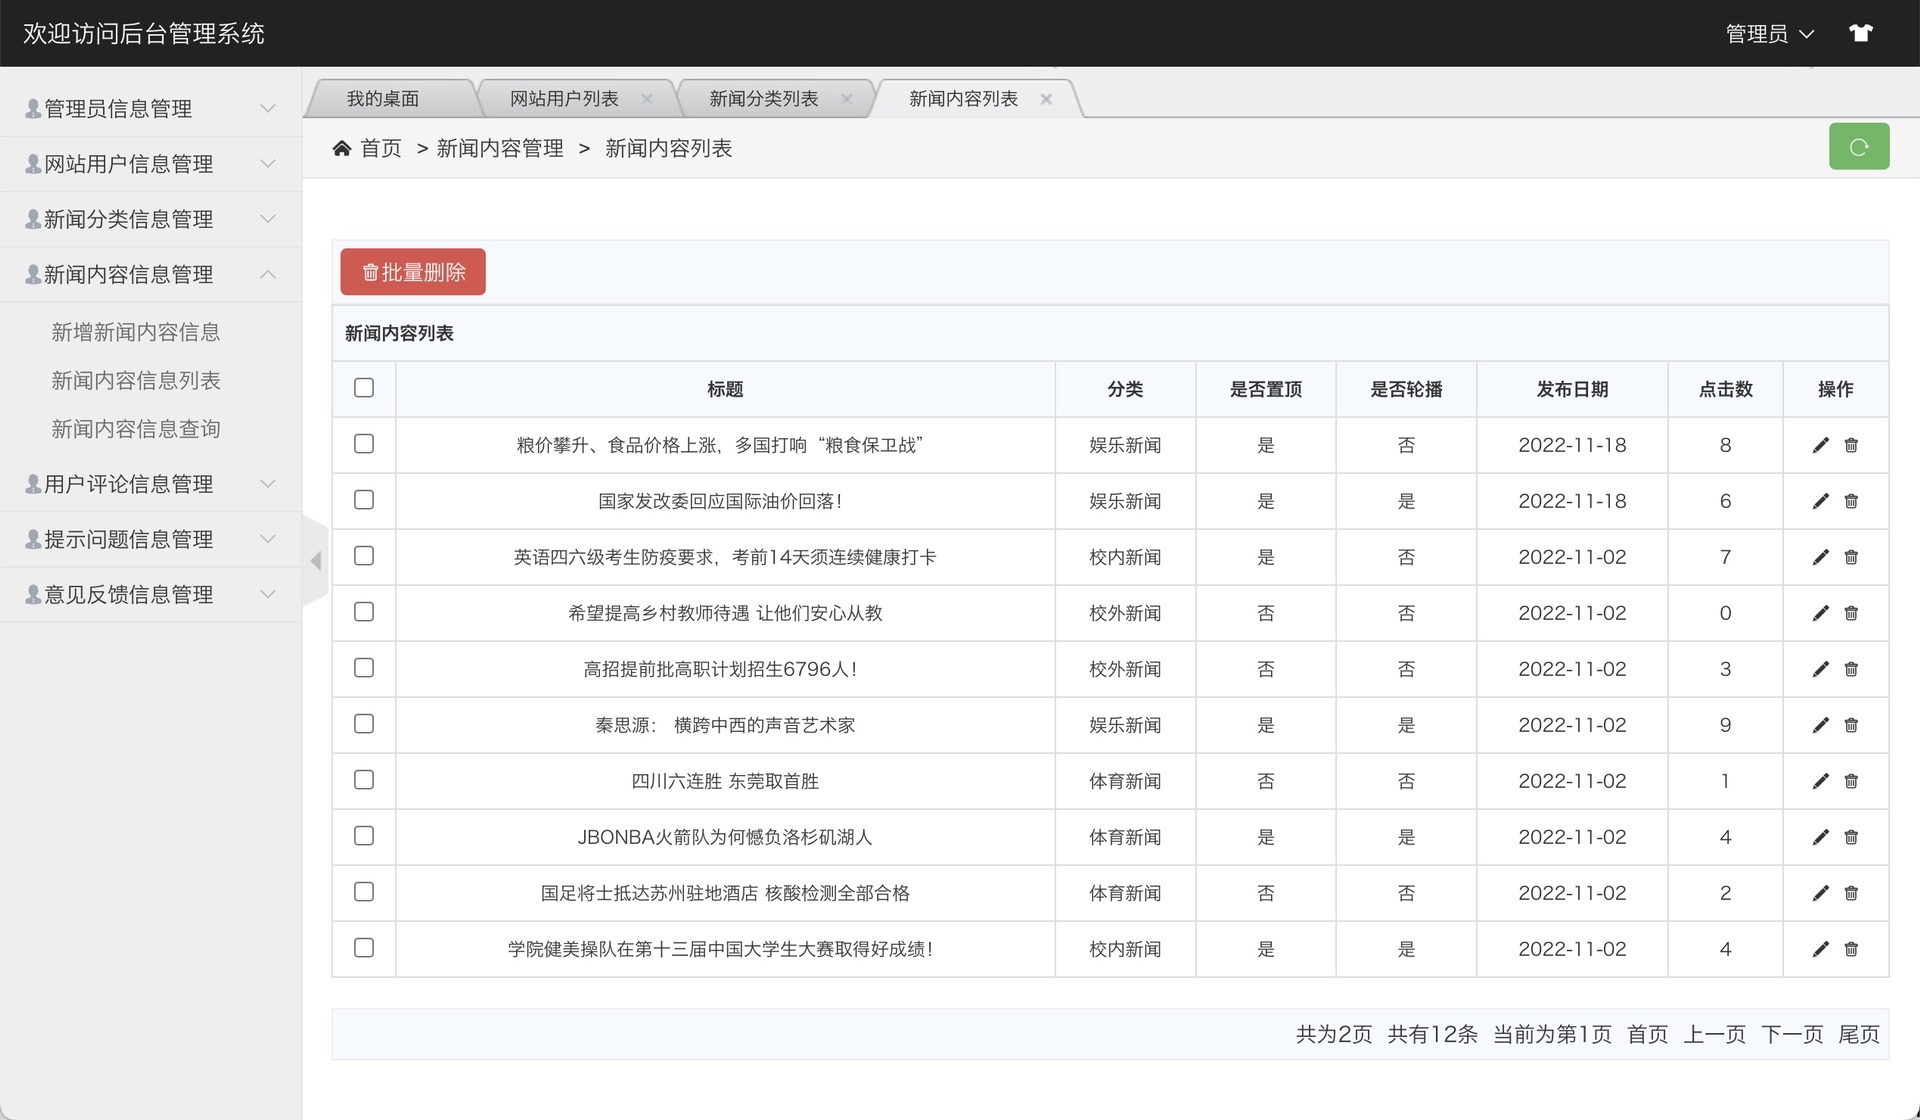Open the 我的桌面 tab
This screenshot has width=1920, height=1120.
pos(382,98)
